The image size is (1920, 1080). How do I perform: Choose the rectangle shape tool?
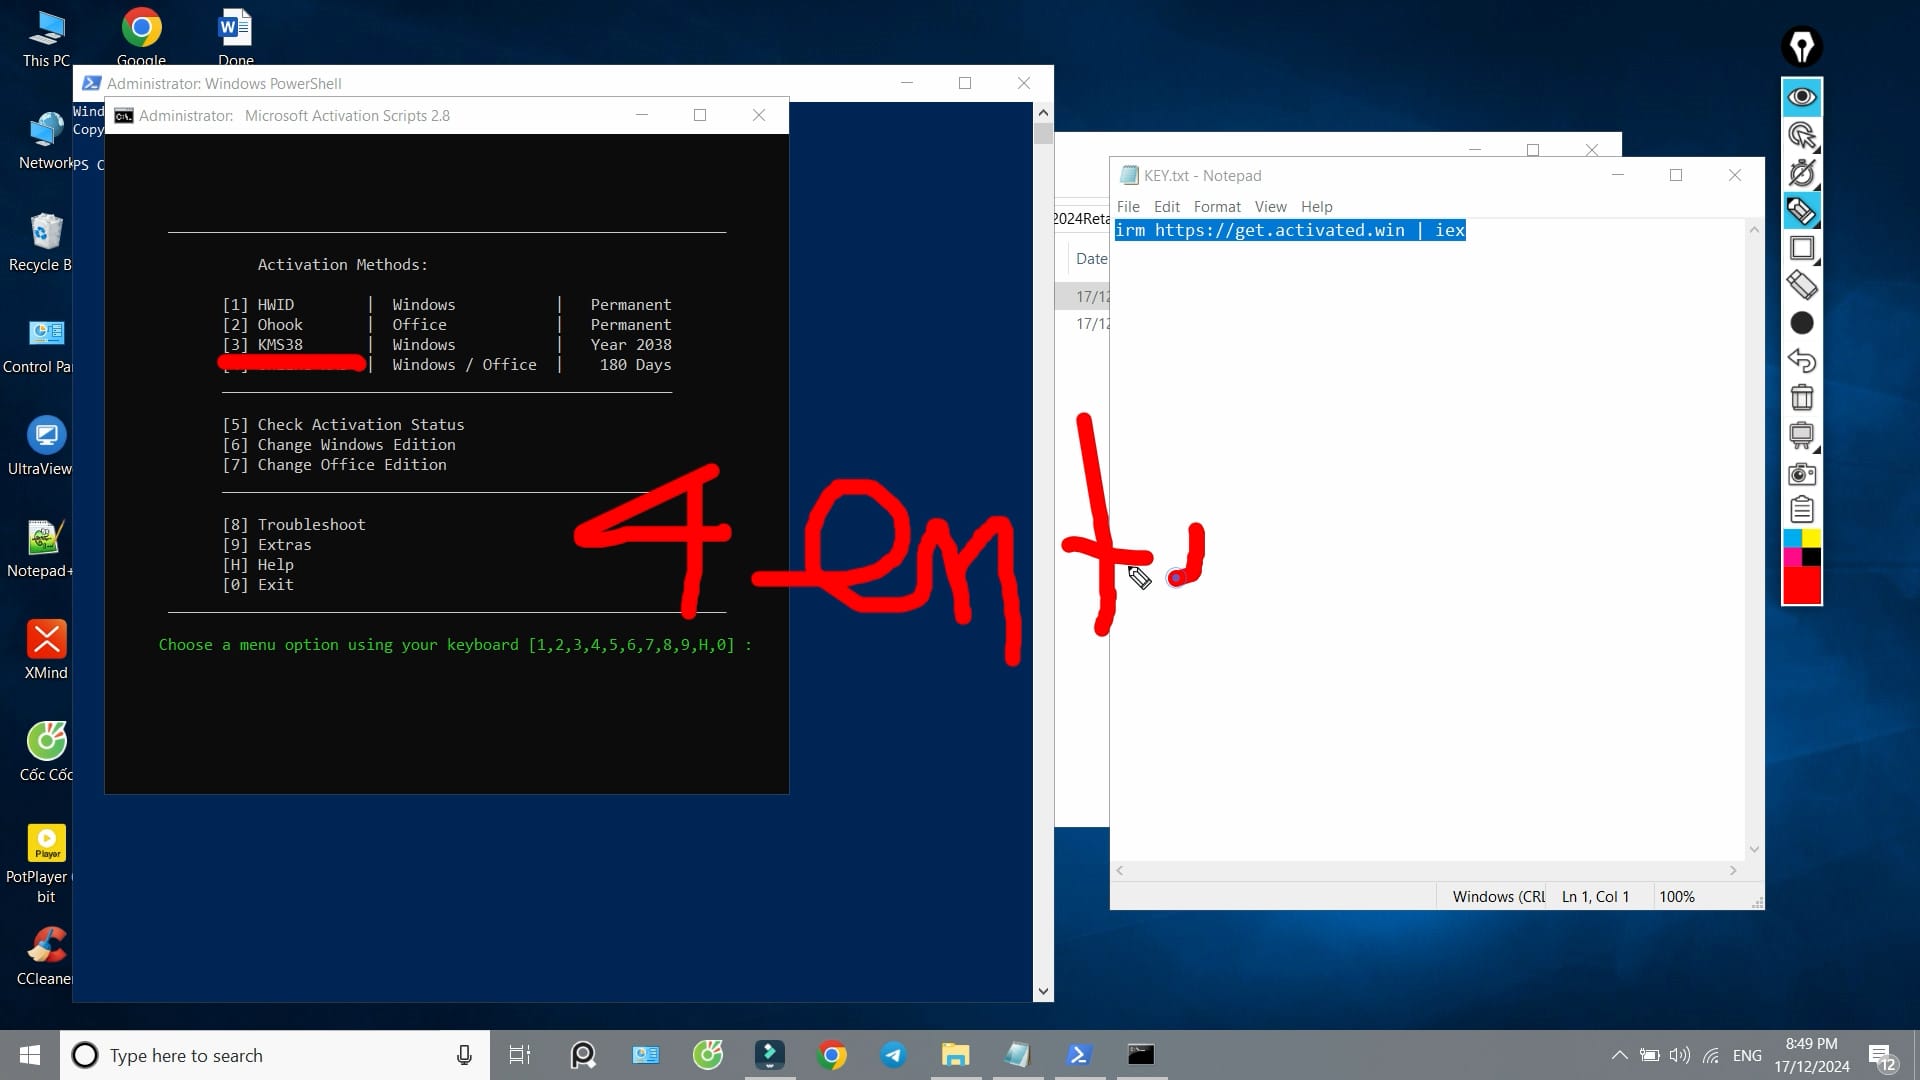click(x=1802, y=248)
